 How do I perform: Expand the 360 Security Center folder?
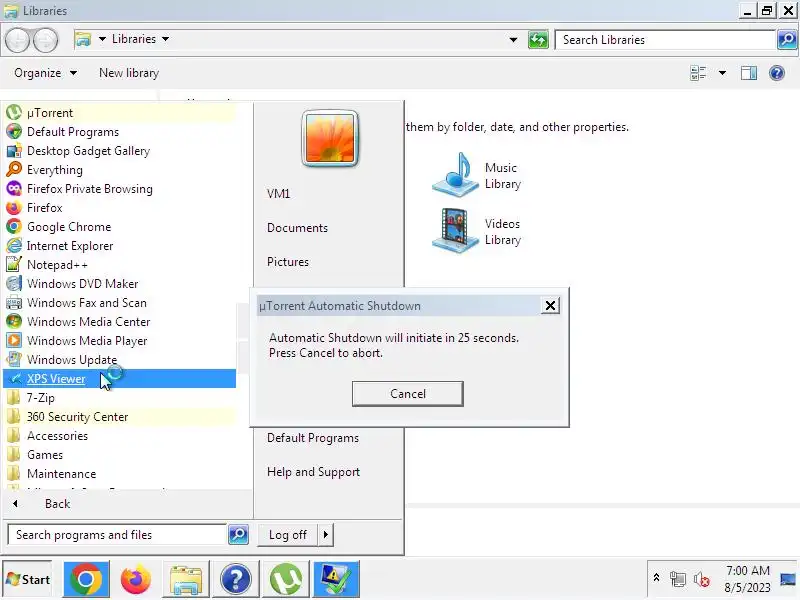(120, 416)
